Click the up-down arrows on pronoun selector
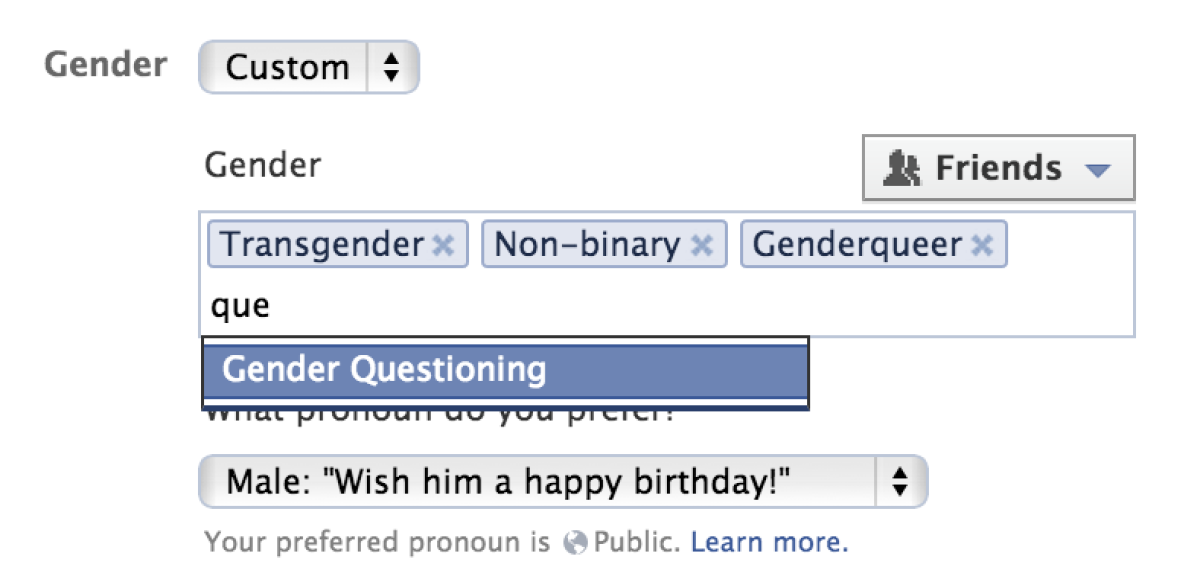 (x=900, y=483)
